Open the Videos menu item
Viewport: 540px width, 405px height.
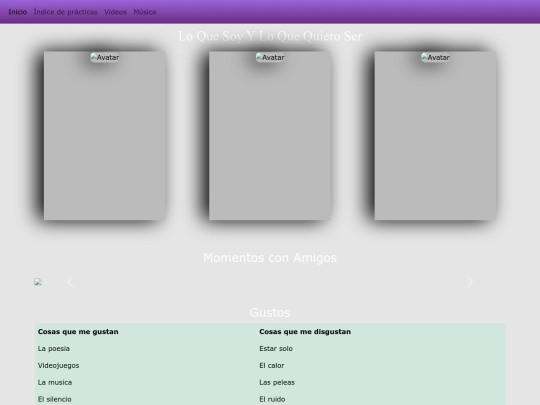click(115, 12)
